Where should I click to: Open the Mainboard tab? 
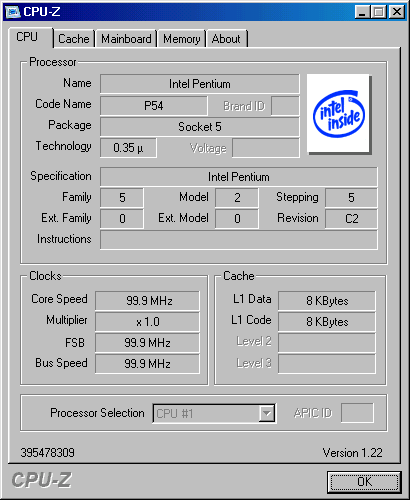(x=126, y=39)
